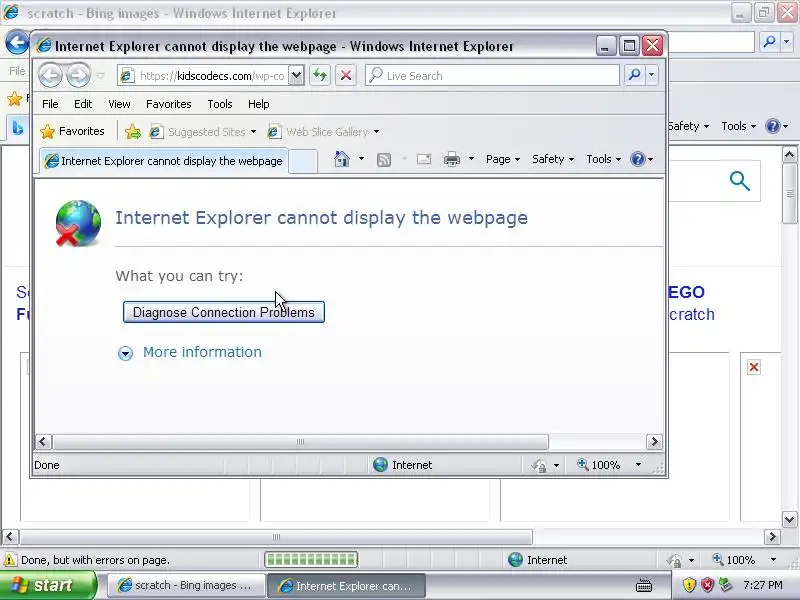Open the front window's zoom level dropdown
800x600 pixels.
coord(638,465)
